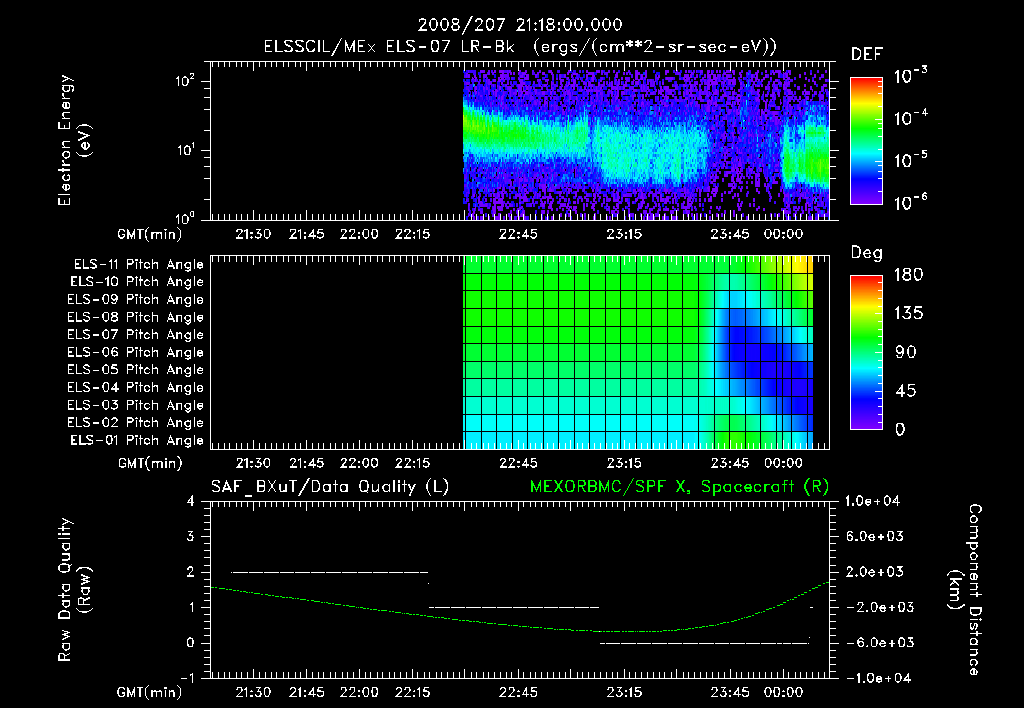1024x708 pixels.
Task: Click the 90 value on Deg scale
Action: pyautogui.click(x=905, y=352)
